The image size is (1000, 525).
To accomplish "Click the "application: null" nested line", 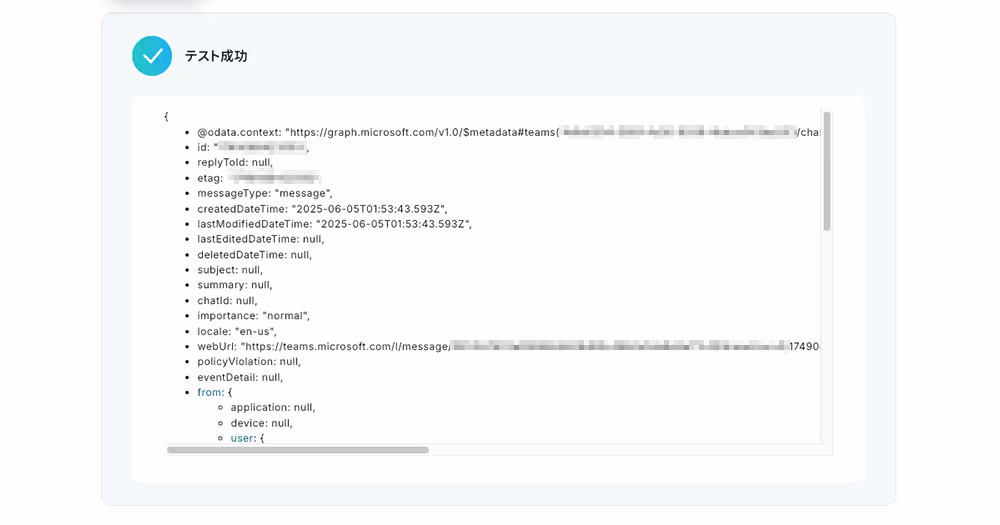I will point(273,408).
